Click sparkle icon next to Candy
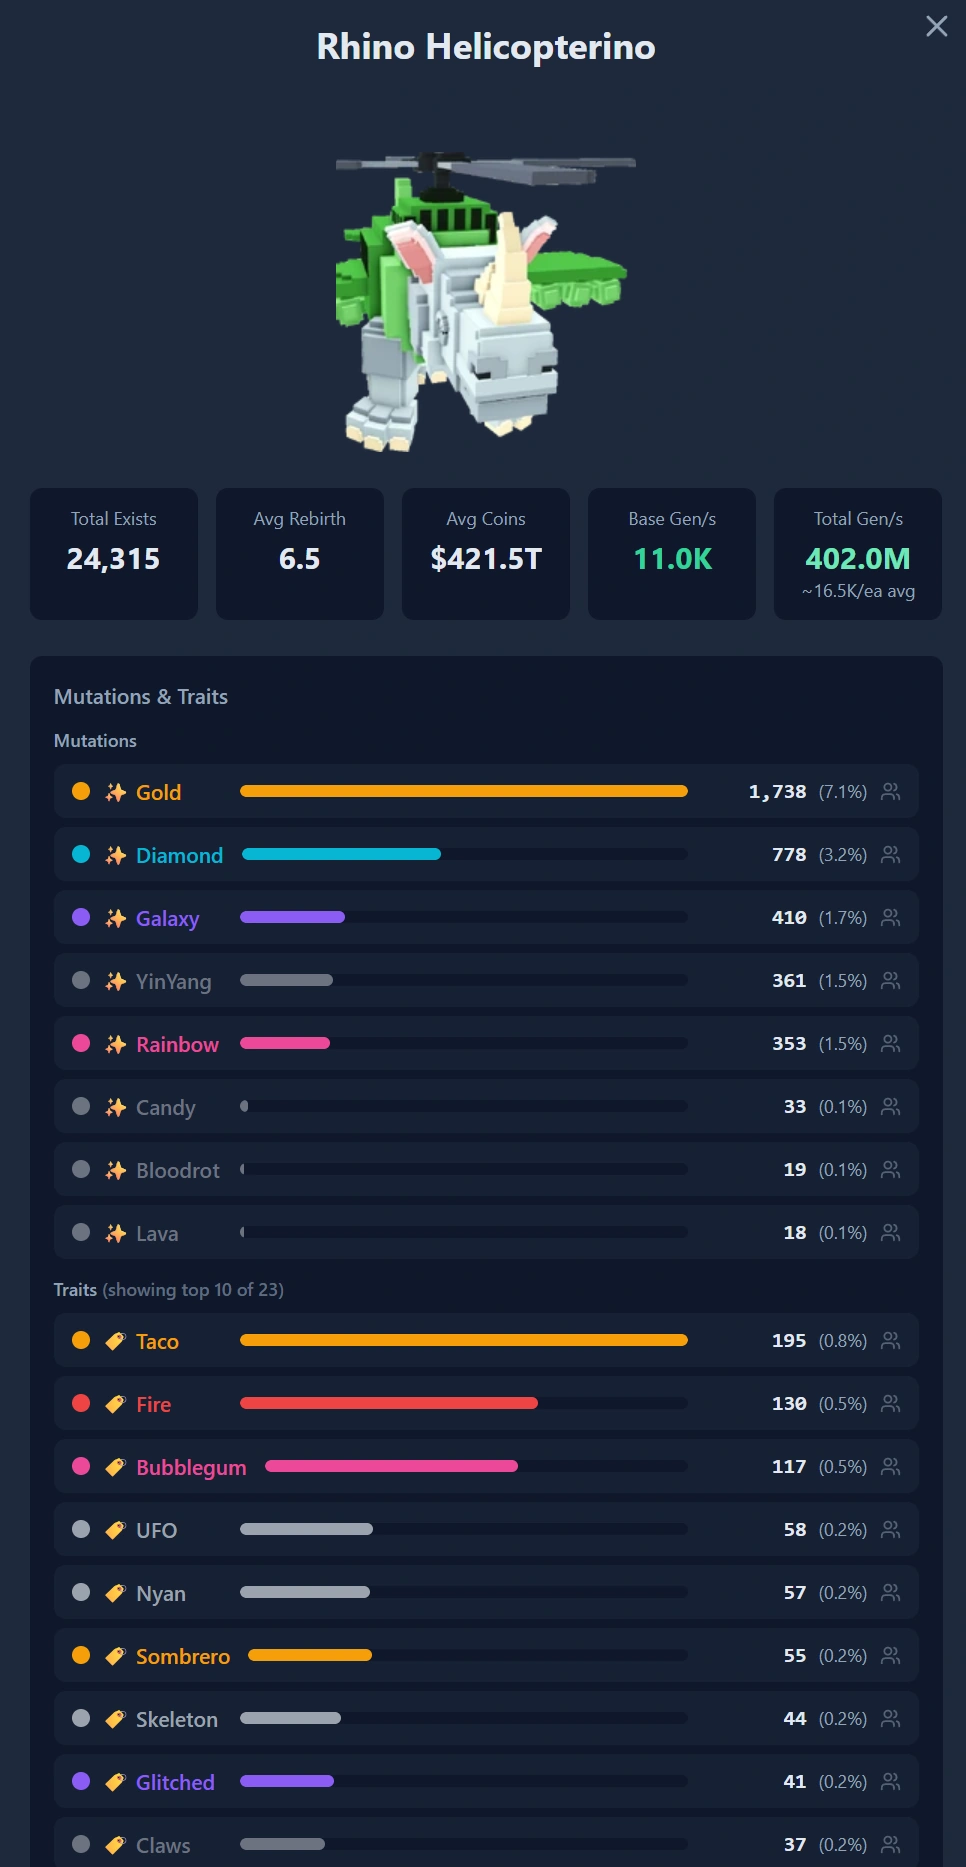 point(116,1107)
